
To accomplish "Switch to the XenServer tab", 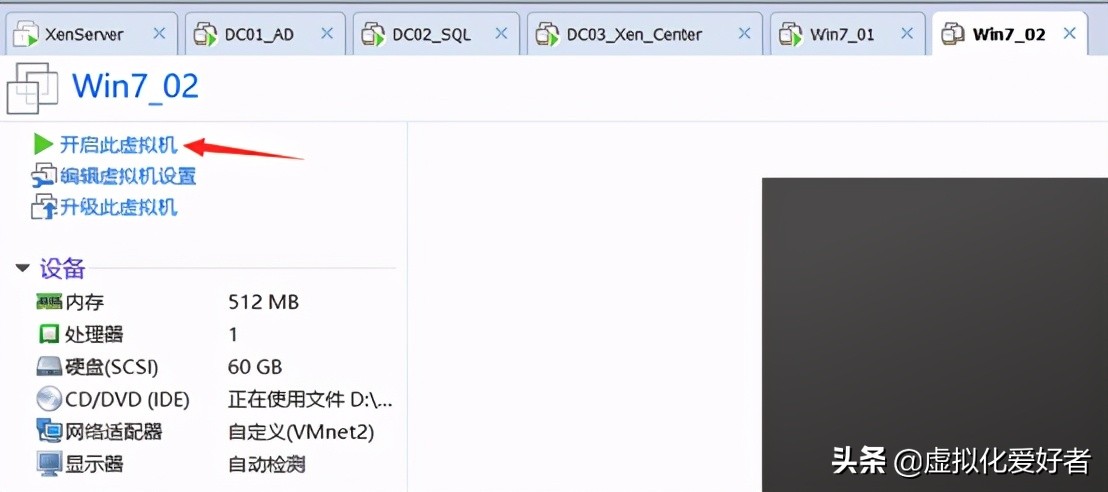I will (90, 33).
